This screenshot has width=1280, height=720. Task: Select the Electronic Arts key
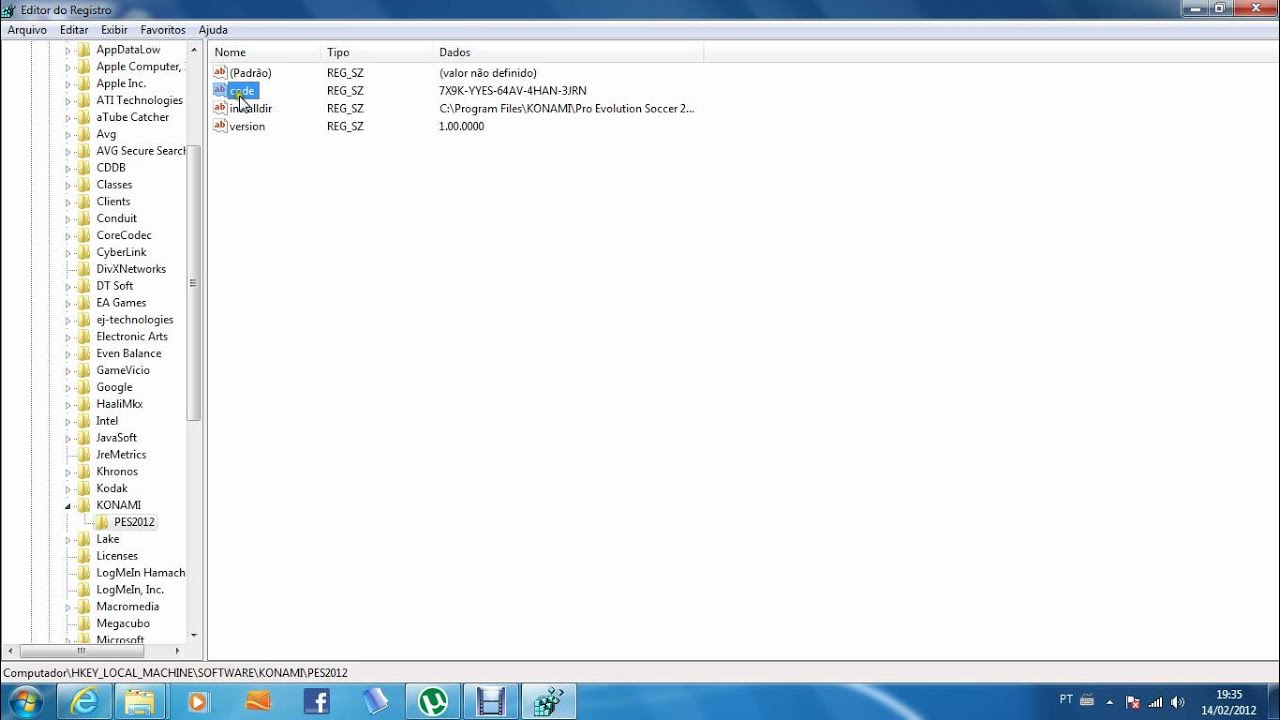pos(132,337)
